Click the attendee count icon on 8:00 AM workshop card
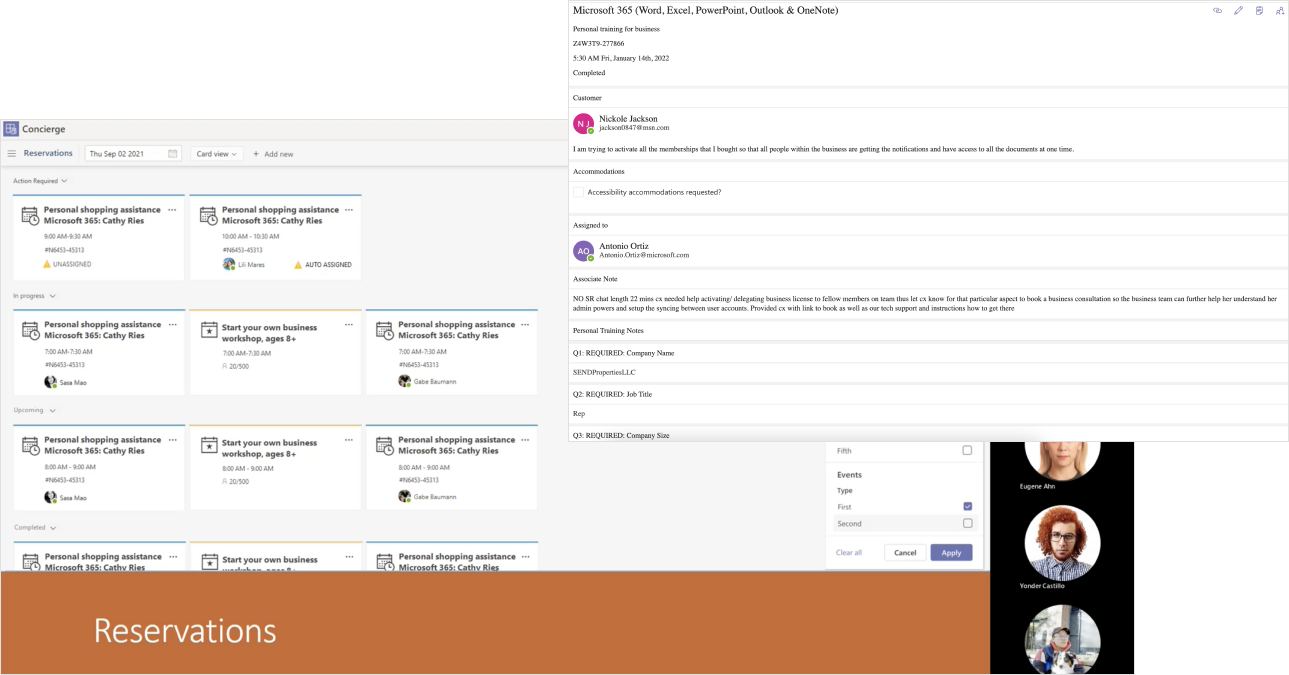1289x675 pixels. coord(225,482)
